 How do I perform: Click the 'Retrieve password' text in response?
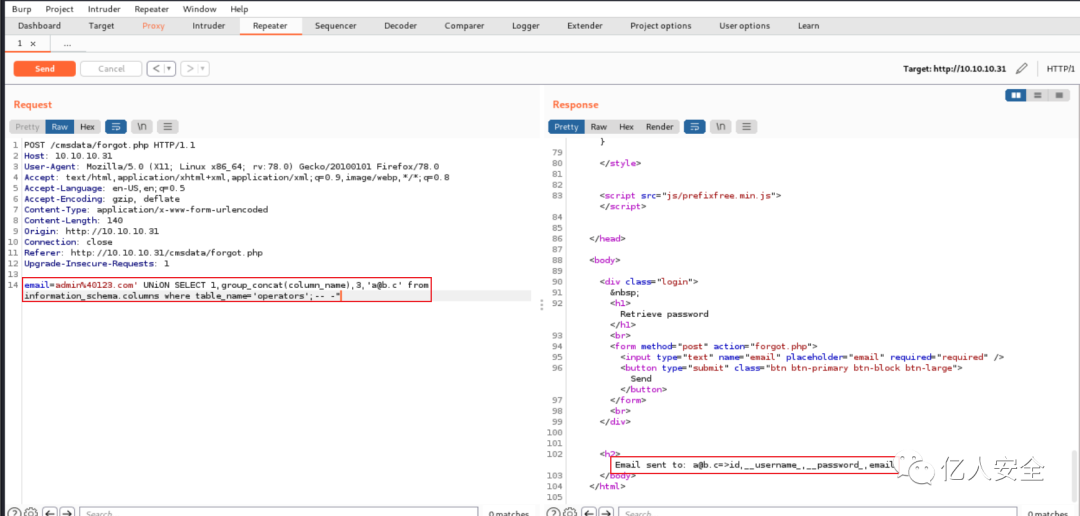click(x=664, y=313)
